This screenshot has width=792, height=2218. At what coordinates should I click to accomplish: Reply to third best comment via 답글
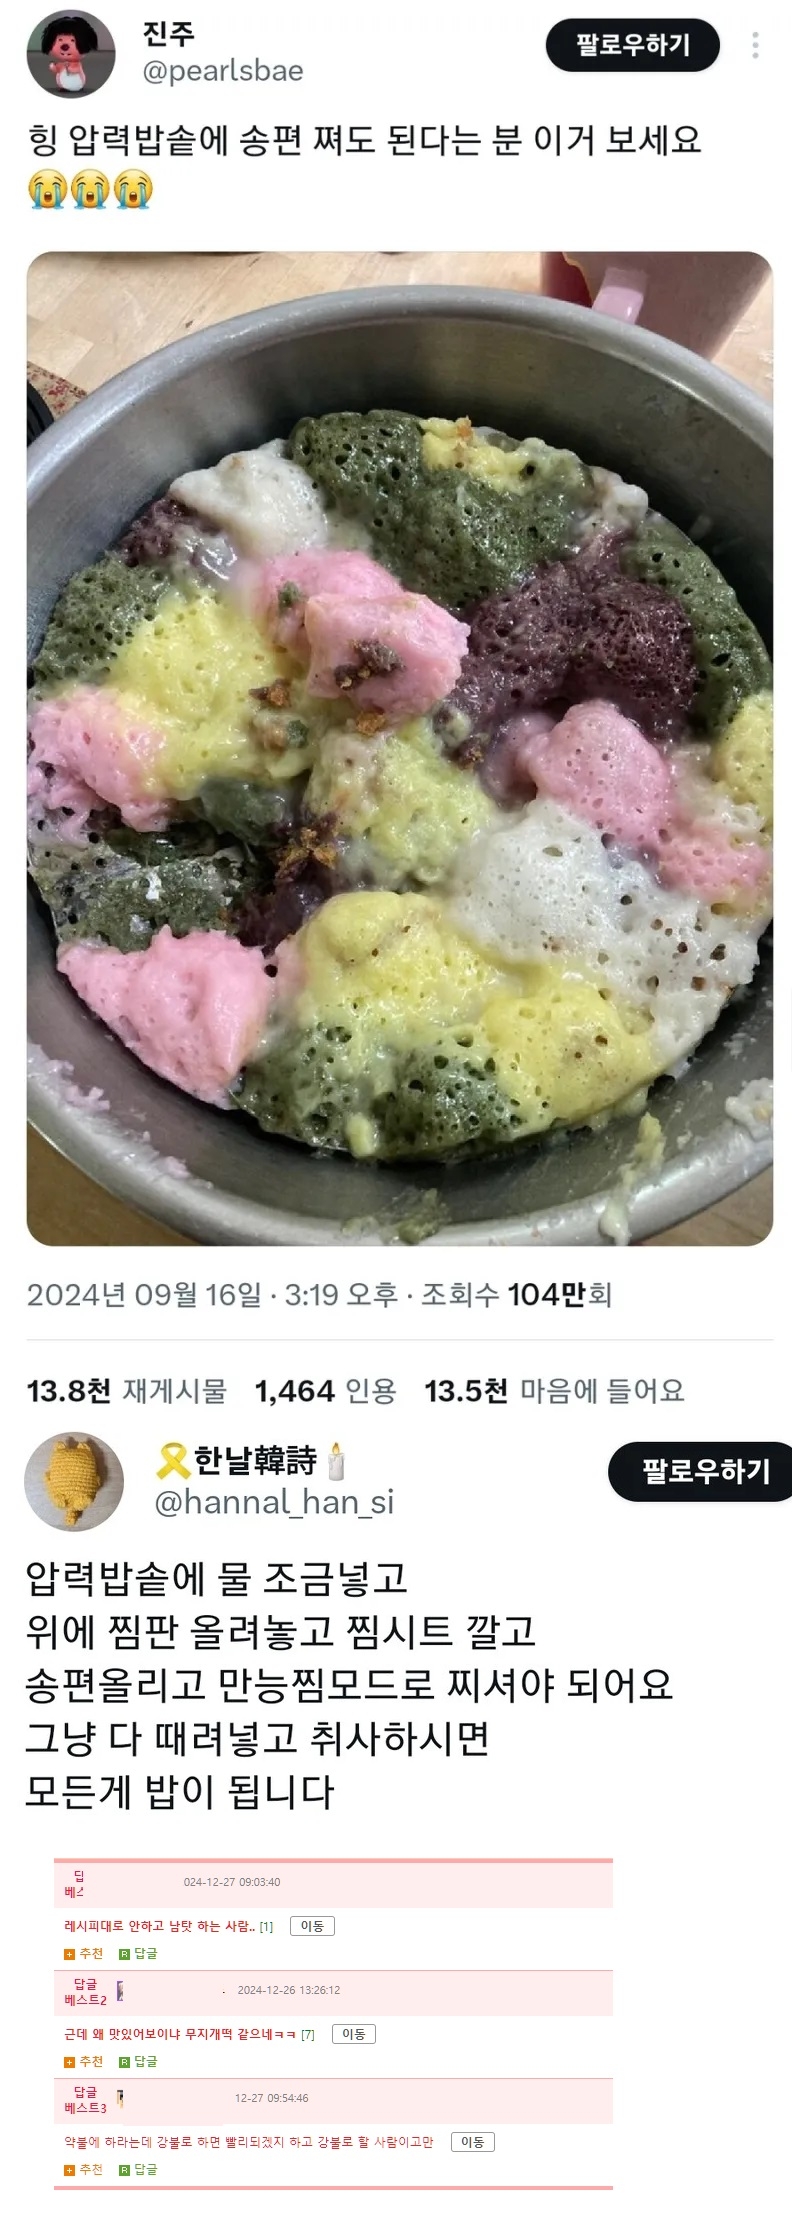(x=138, y=2170)
